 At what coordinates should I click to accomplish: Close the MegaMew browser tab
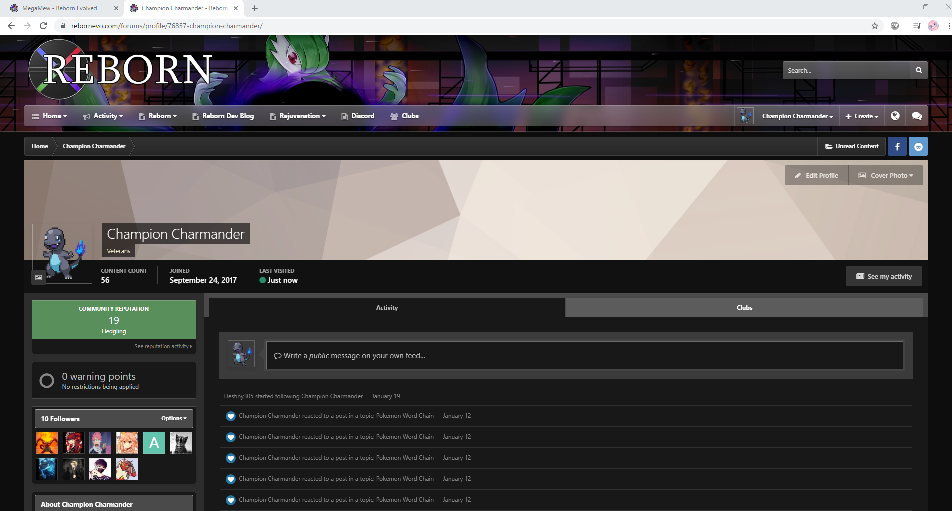point(116,8)
